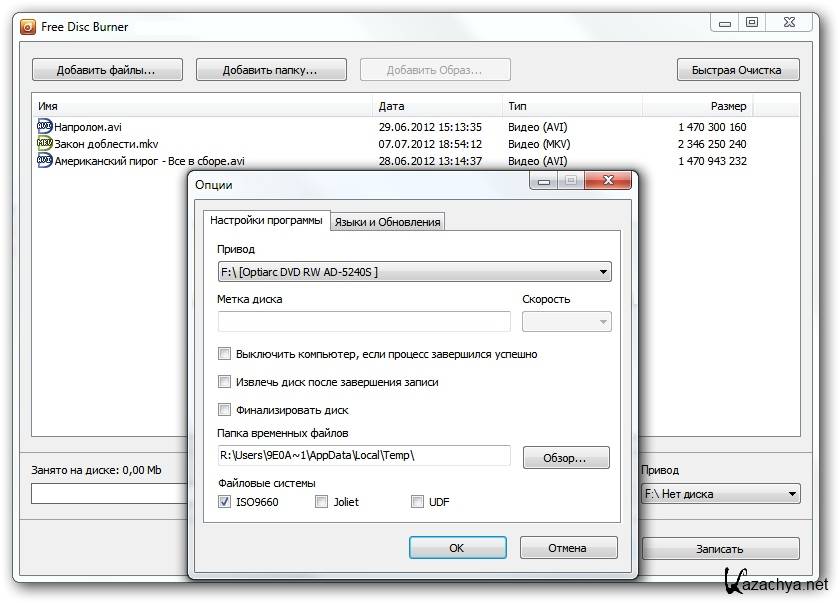Viewport: 840px width, 603px height.
Task: Uncheck the ISO9660 file system checkbox
Action: [225, 502]
